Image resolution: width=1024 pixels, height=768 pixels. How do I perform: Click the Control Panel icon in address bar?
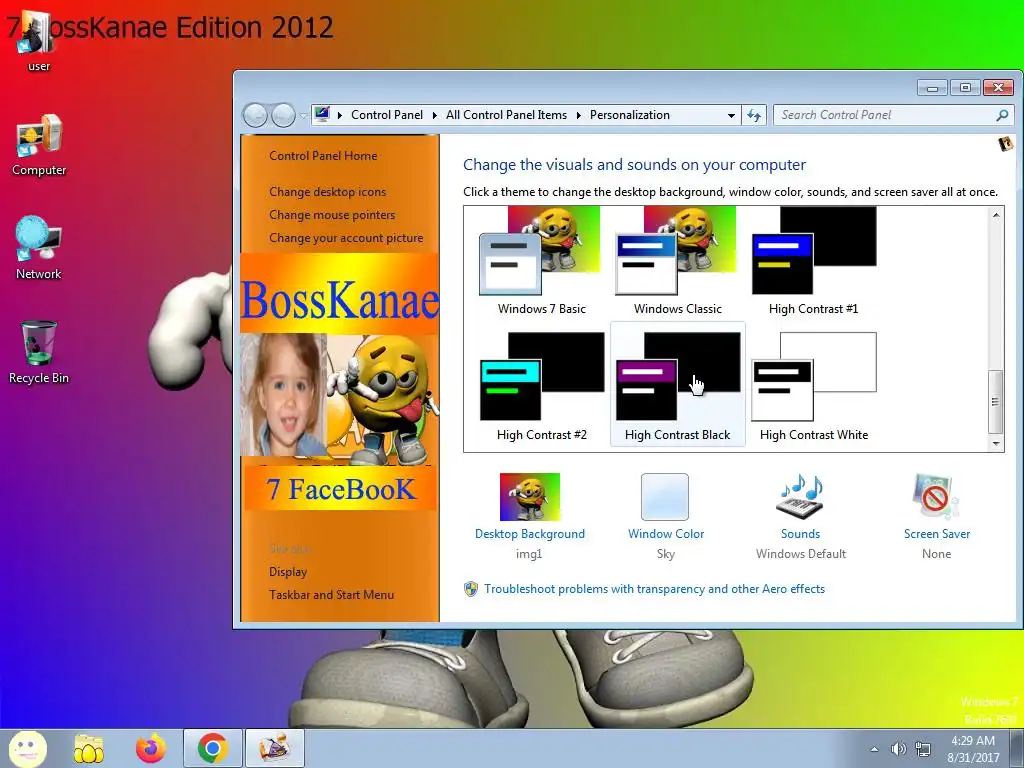(x=322, y=114)
